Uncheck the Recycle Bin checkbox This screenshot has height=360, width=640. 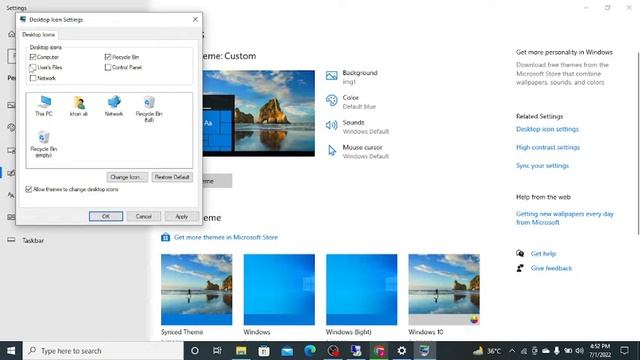108,57
